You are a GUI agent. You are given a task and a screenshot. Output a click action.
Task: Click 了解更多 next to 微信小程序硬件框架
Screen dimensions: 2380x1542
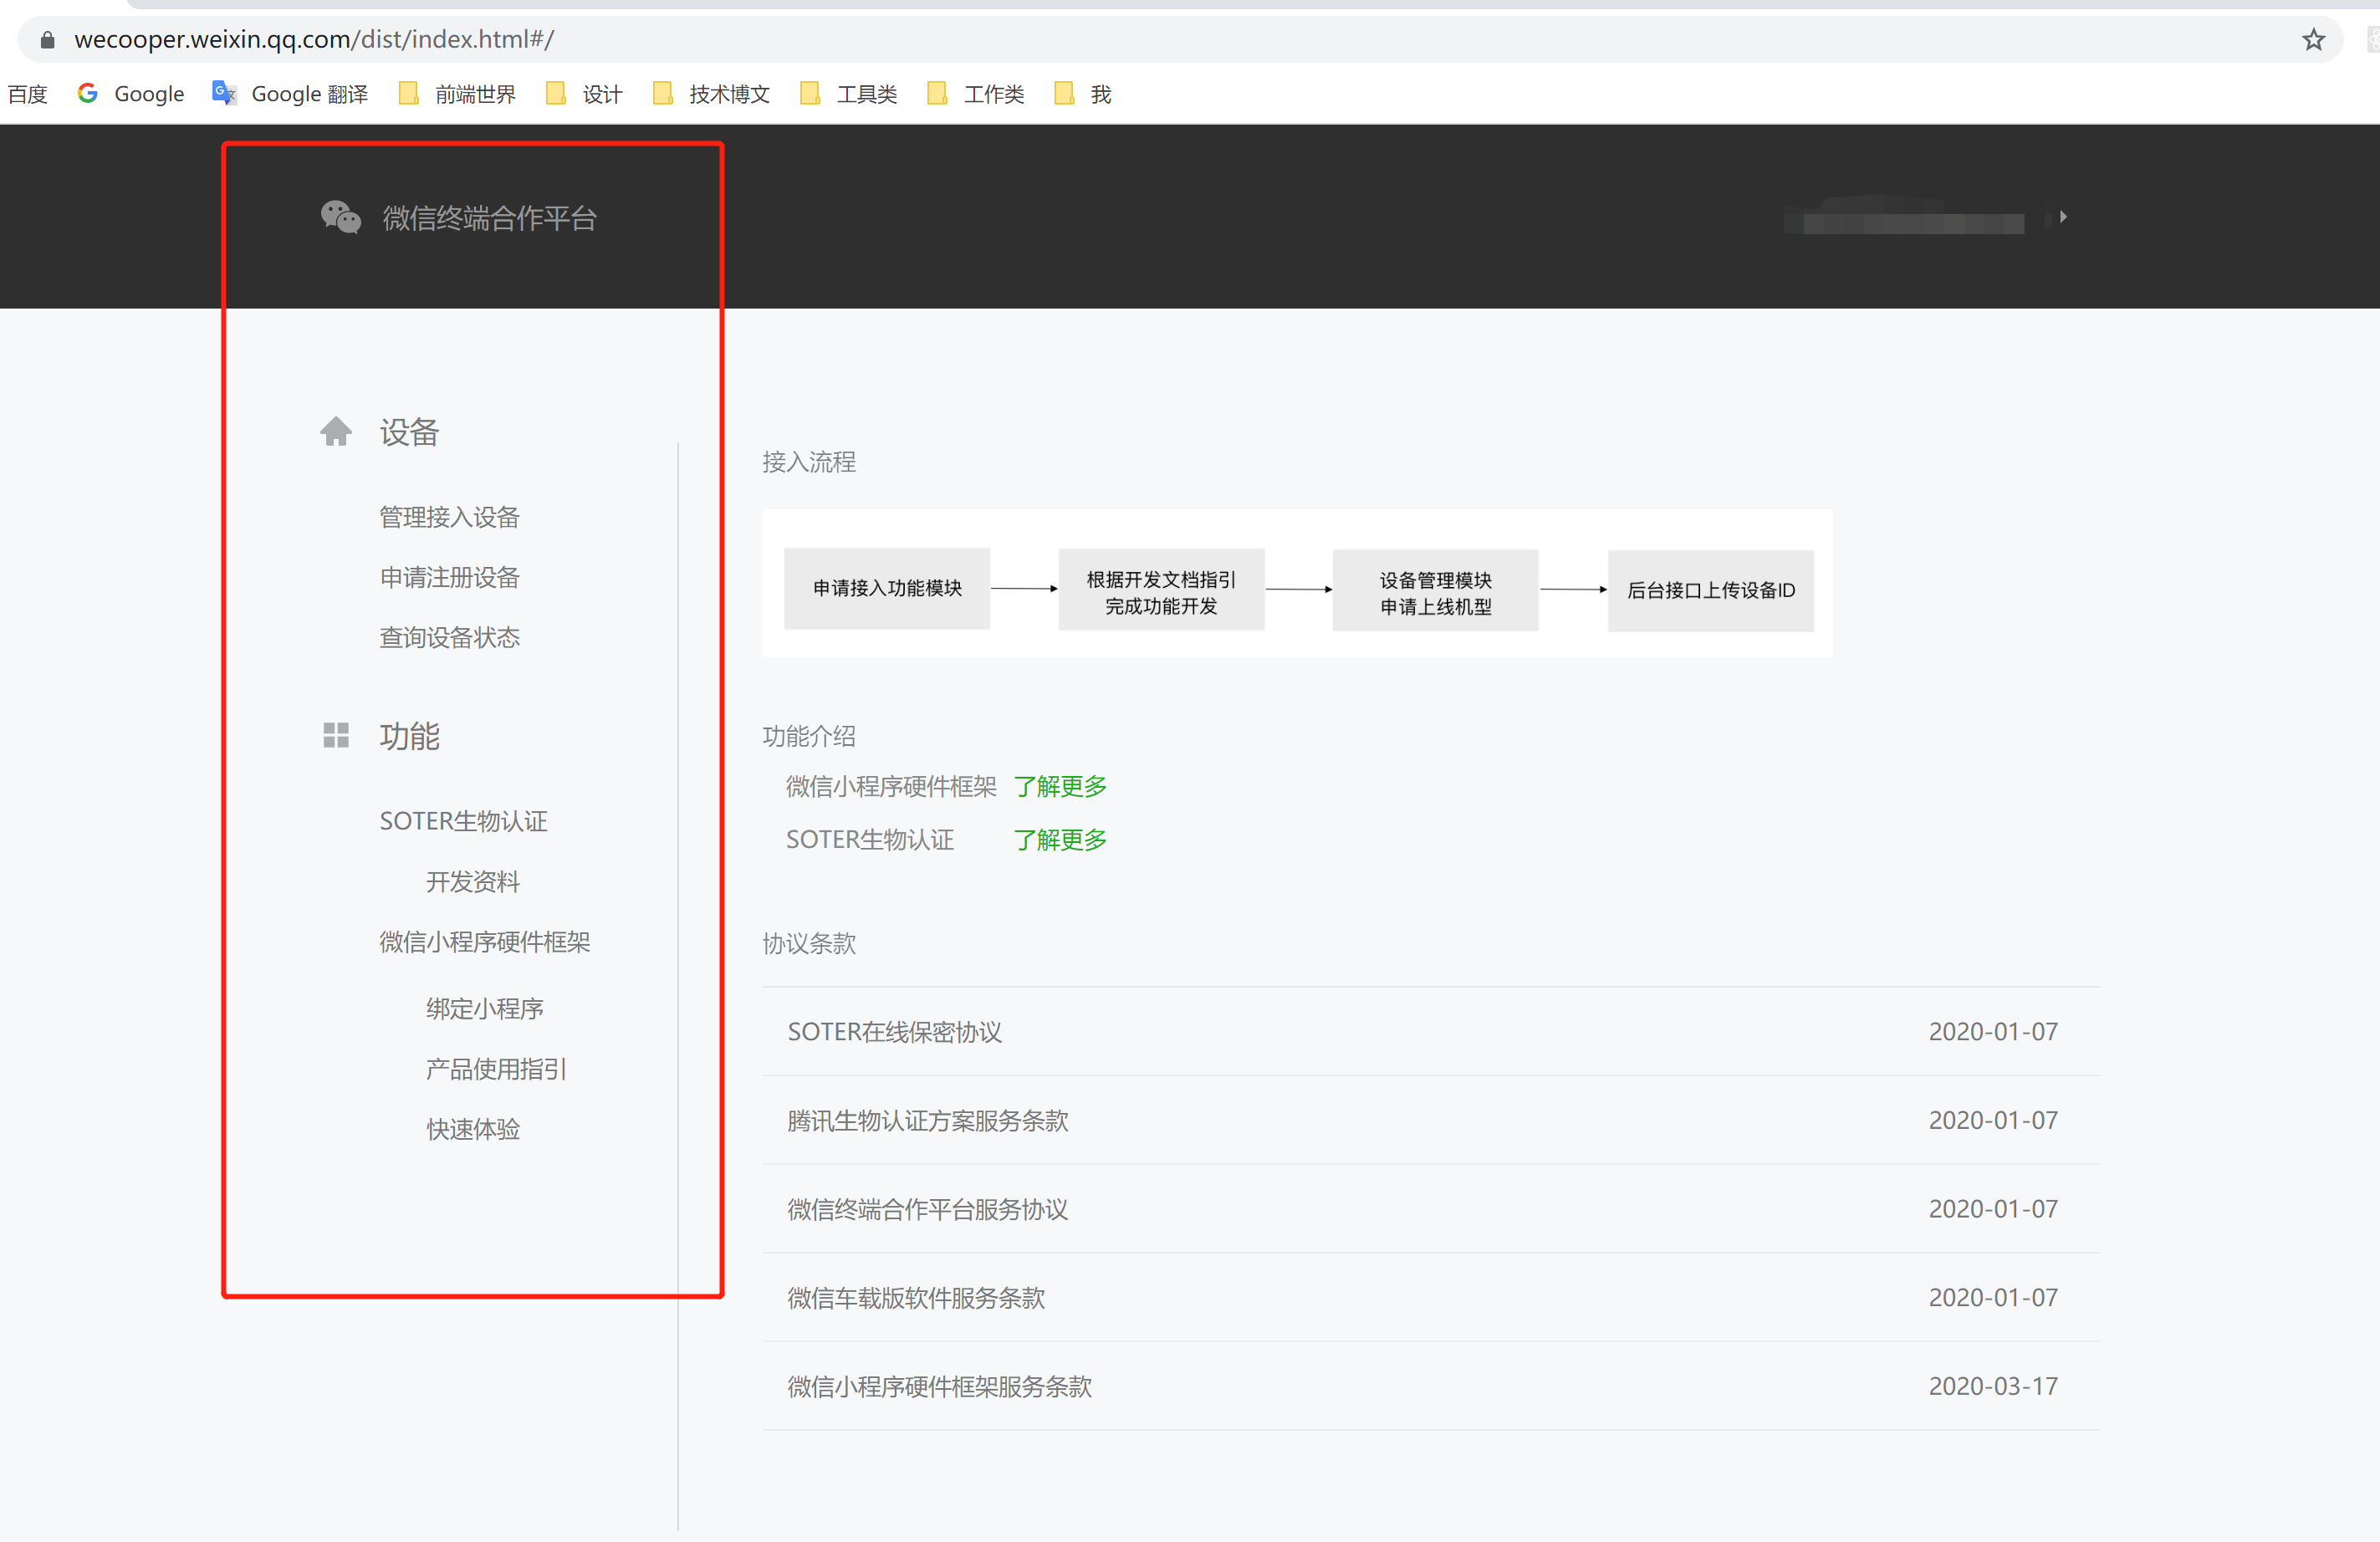tap(1060, 786)
